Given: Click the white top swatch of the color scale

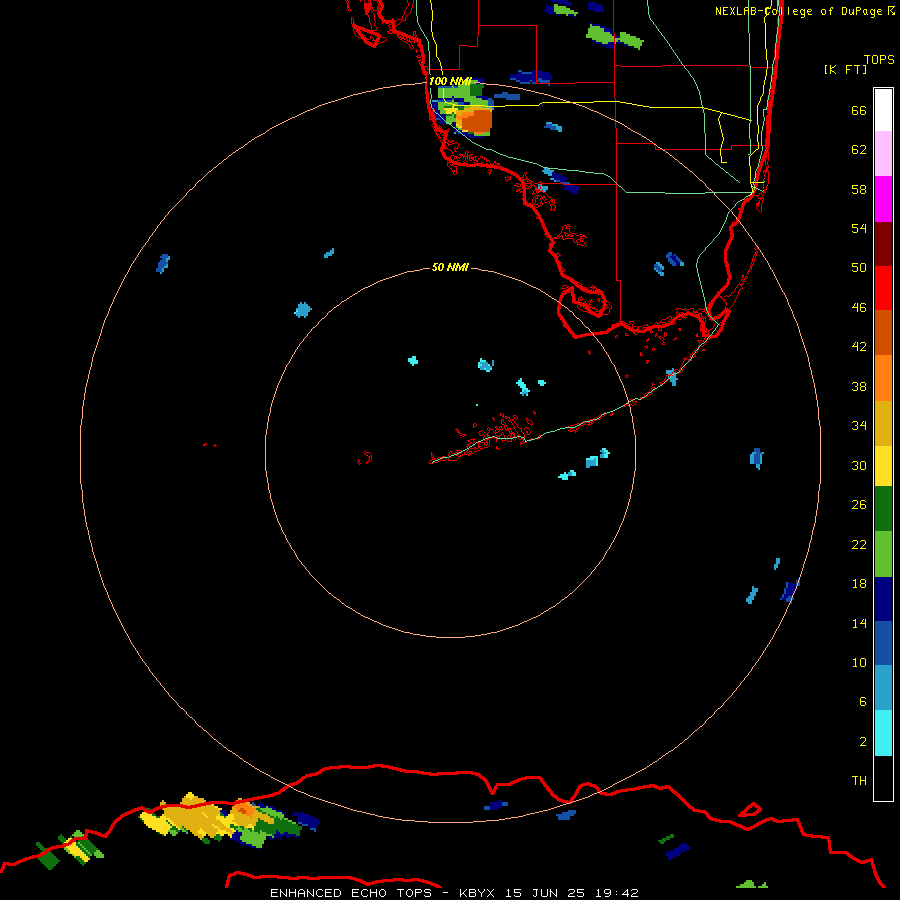Looking at the screenshot, I should pos(883,110).
